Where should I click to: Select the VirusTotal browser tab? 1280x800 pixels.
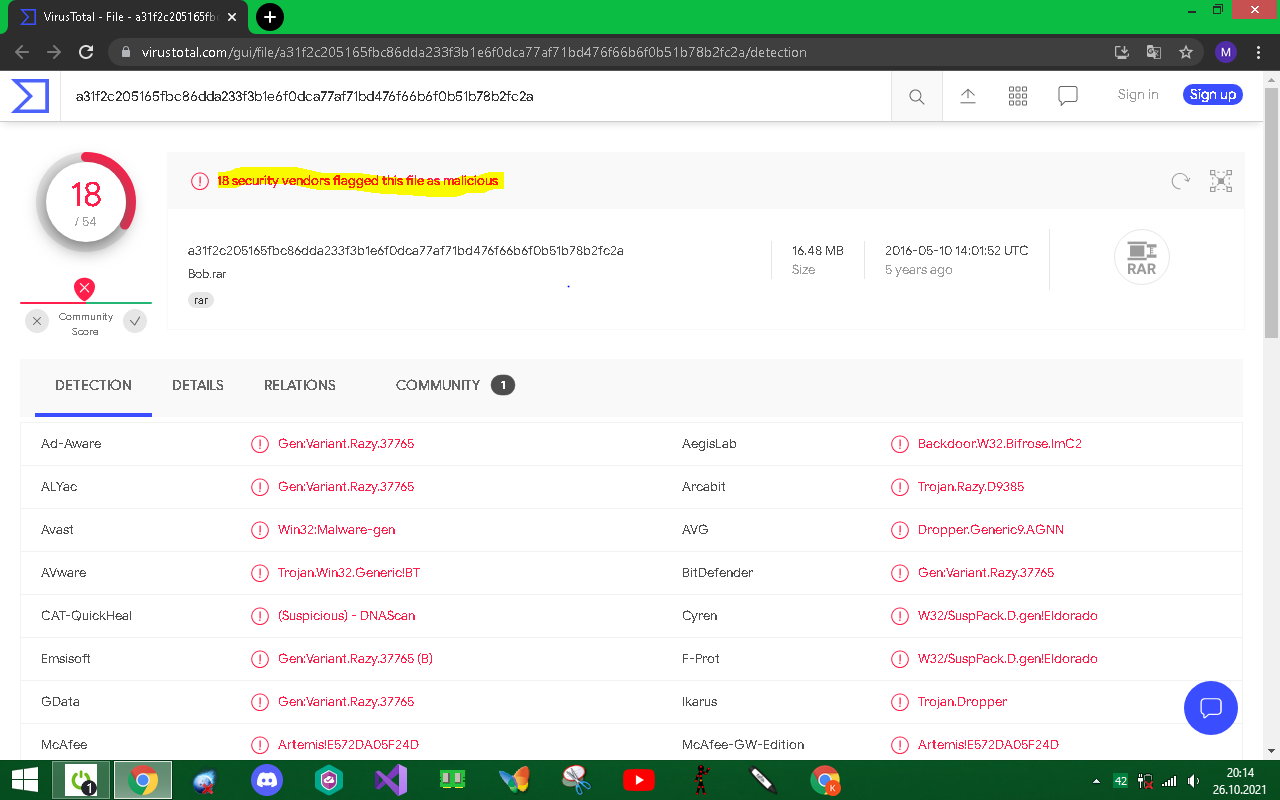(126, 17)
